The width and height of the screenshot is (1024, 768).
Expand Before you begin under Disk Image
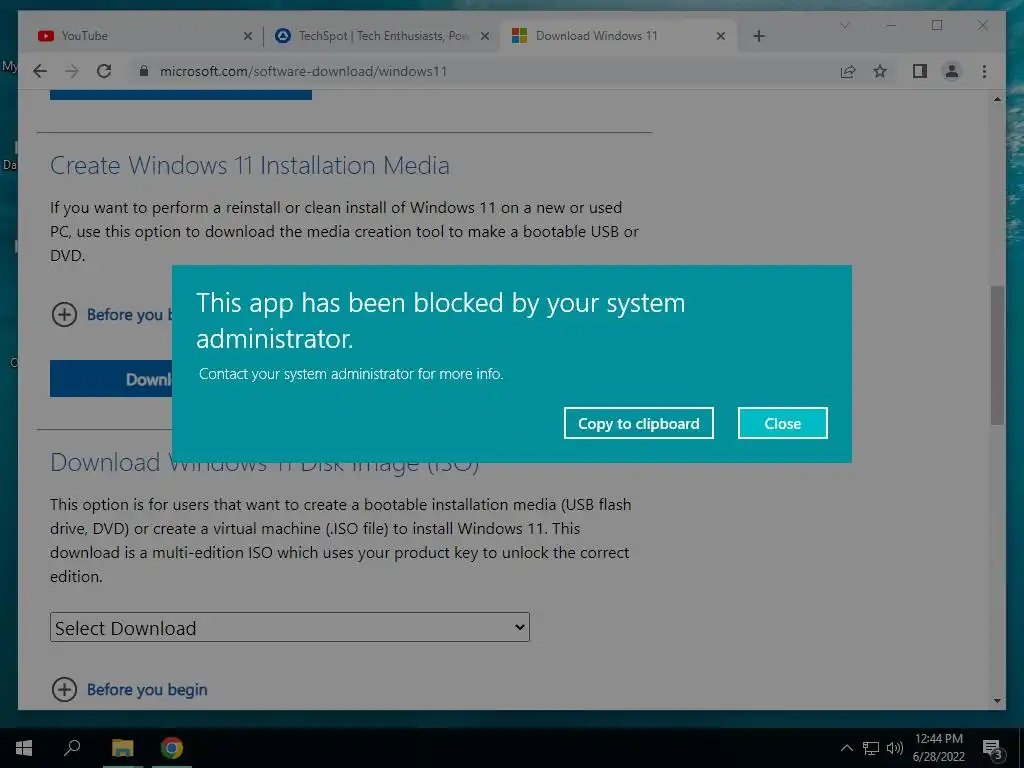coord(129,690)
